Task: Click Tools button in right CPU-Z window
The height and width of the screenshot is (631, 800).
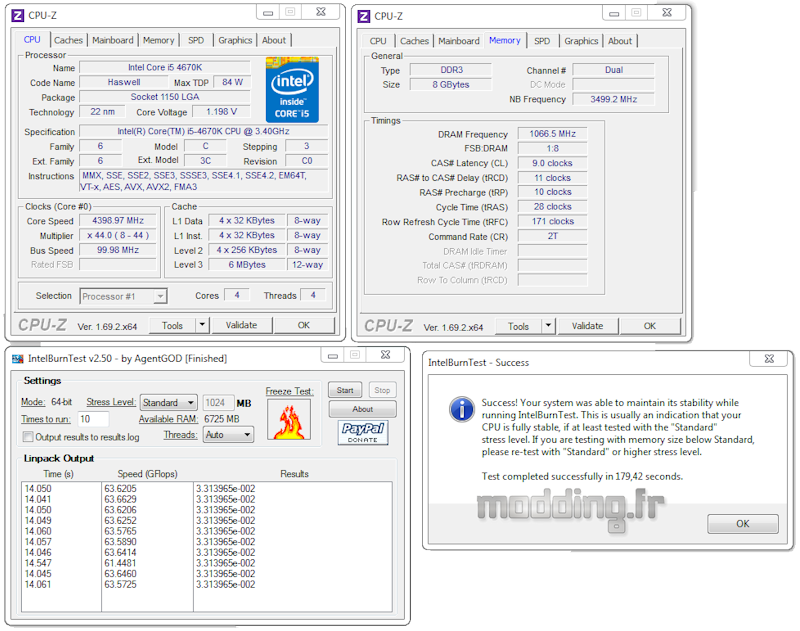Action: 518,326
